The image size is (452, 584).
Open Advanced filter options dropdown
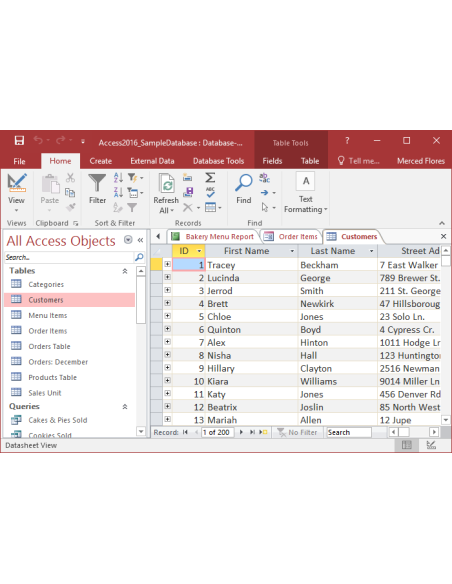(135, 193)
